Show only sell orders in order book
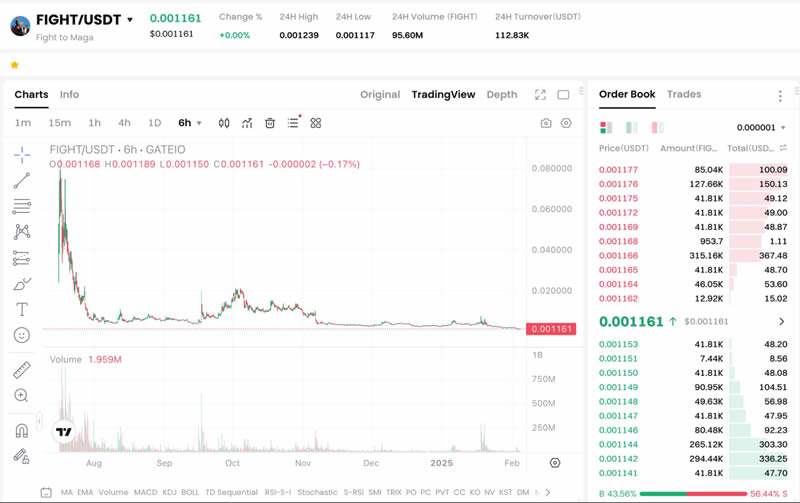Screen dimensions: 800x503 [x=657, y=128]
